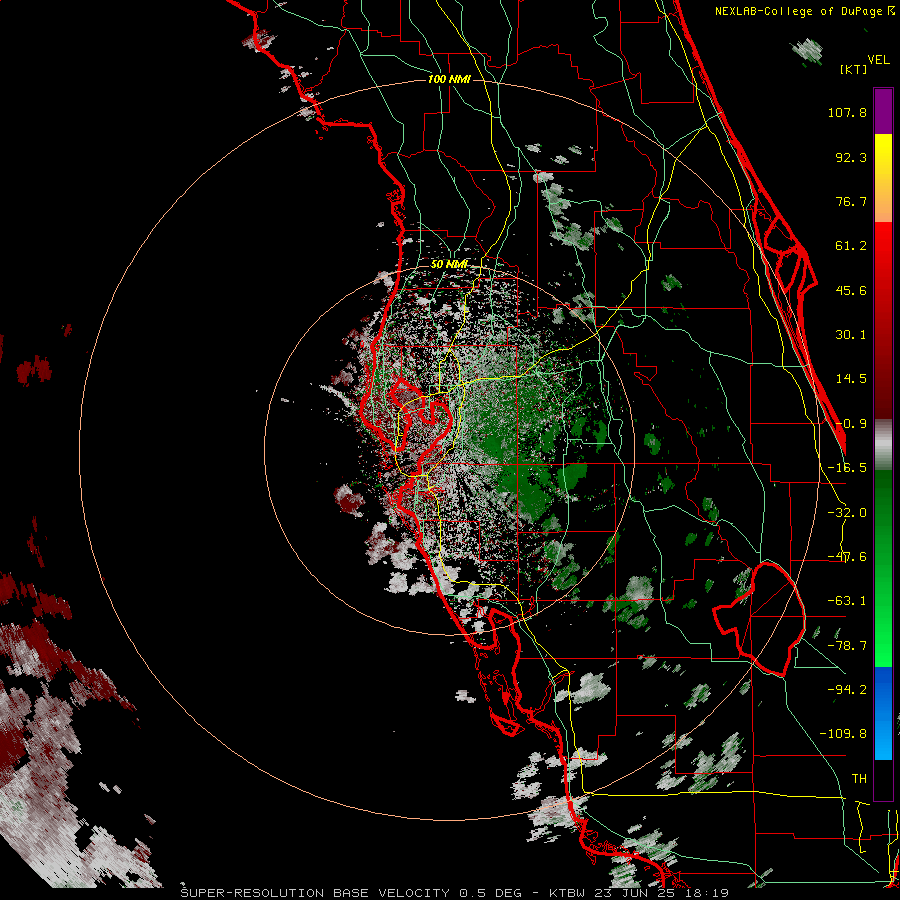Select the 76.7 velocity scale value
The height and width of the screenshot is (900, 900).
coord(851,201)
